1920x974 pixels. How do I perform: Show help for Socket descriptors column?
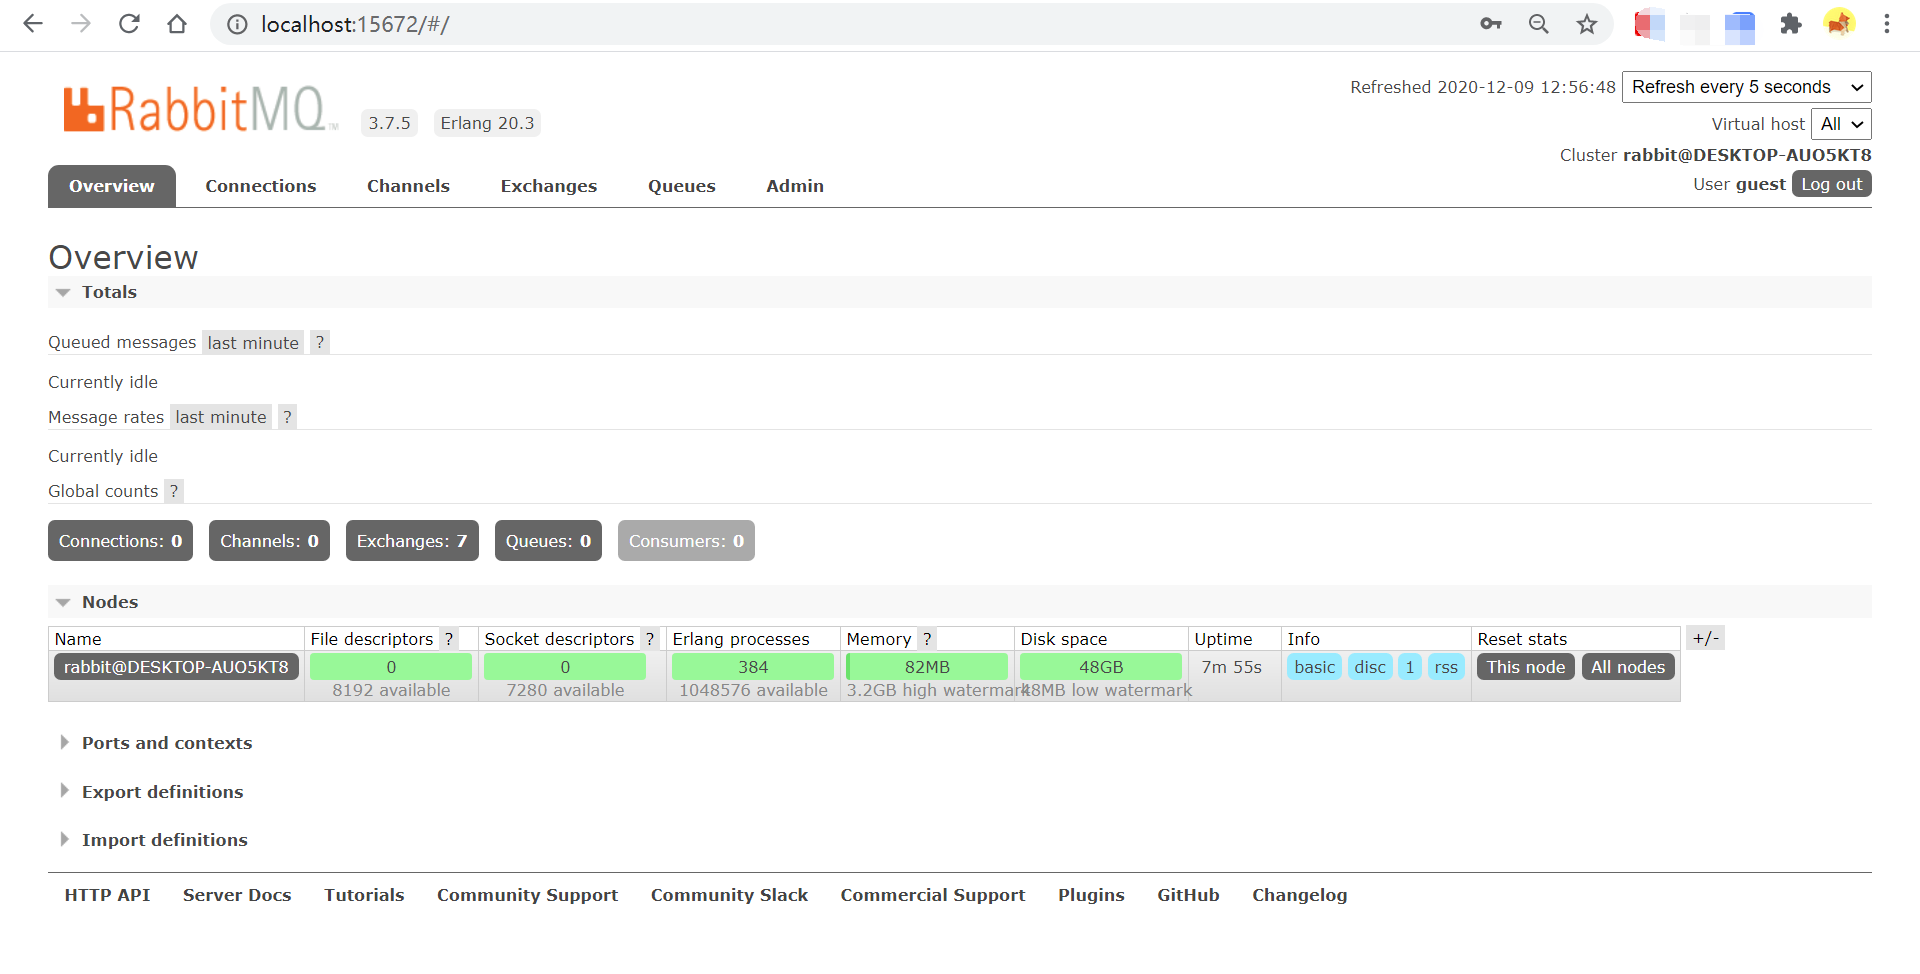650,639
